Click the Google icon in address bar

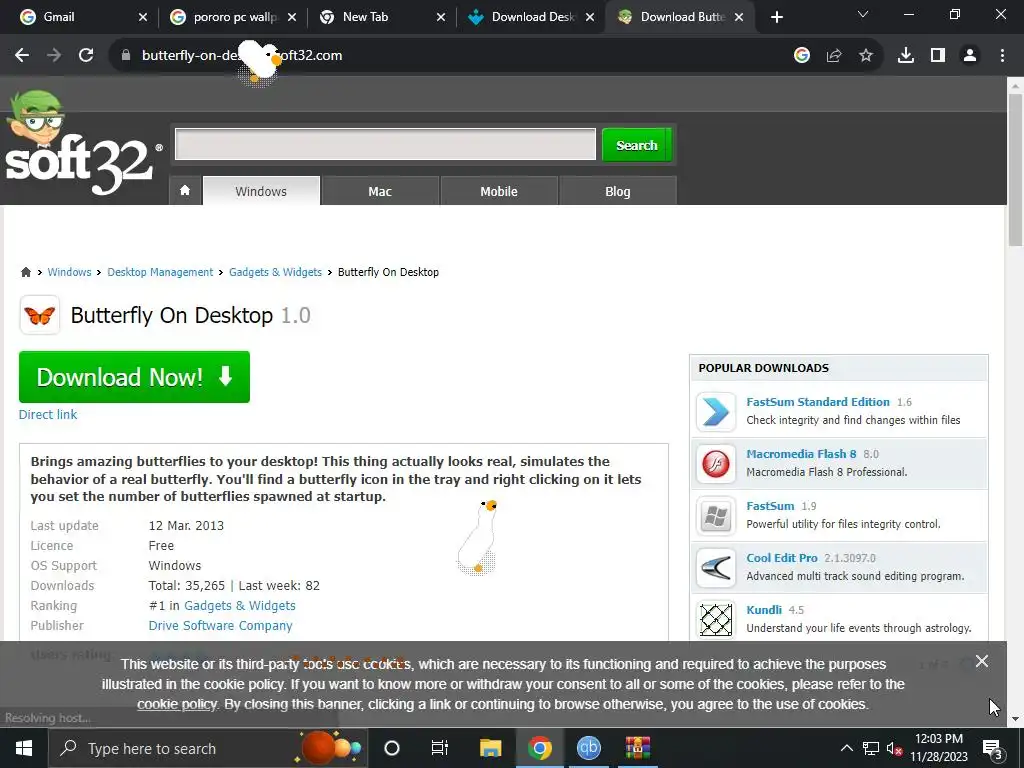[802, 56]
